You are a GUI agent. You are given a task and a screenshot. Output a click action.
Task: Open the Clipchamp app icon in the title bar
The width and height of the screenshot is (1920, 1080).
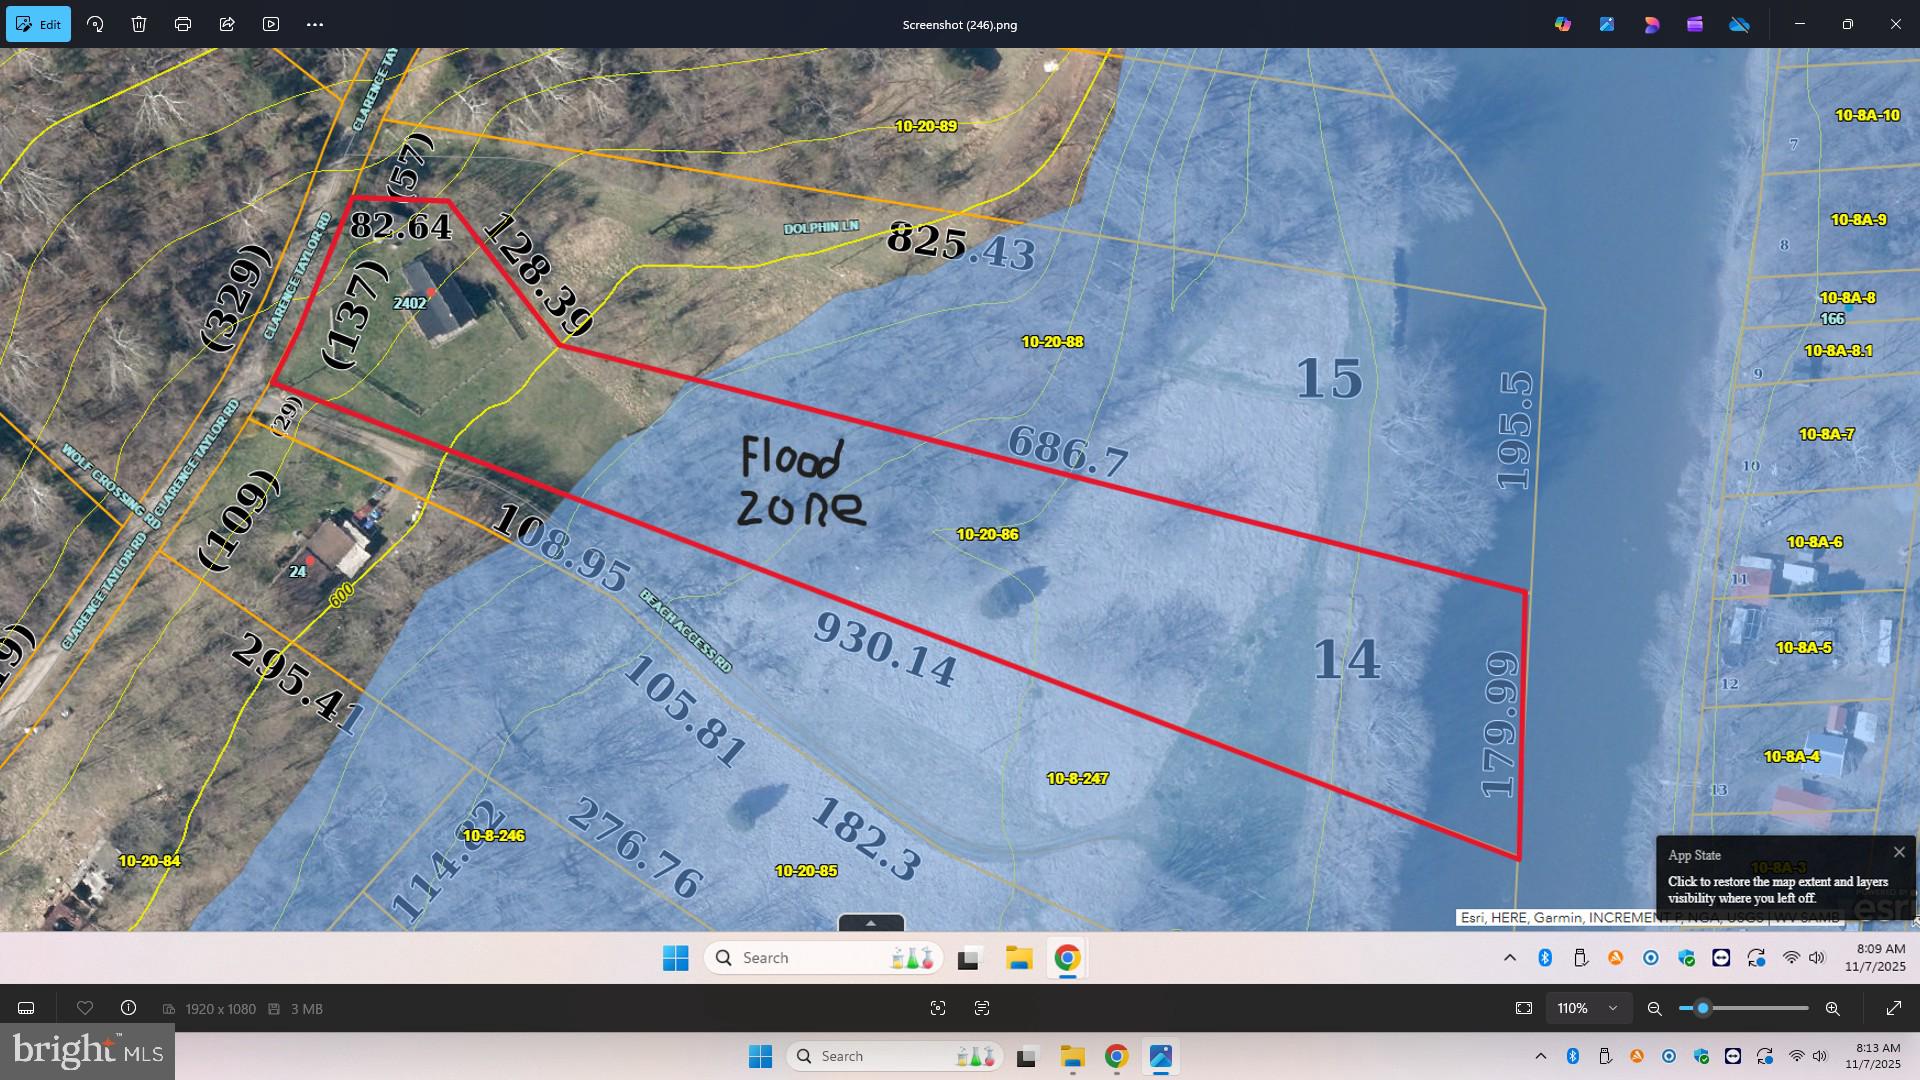point(1695,24)
